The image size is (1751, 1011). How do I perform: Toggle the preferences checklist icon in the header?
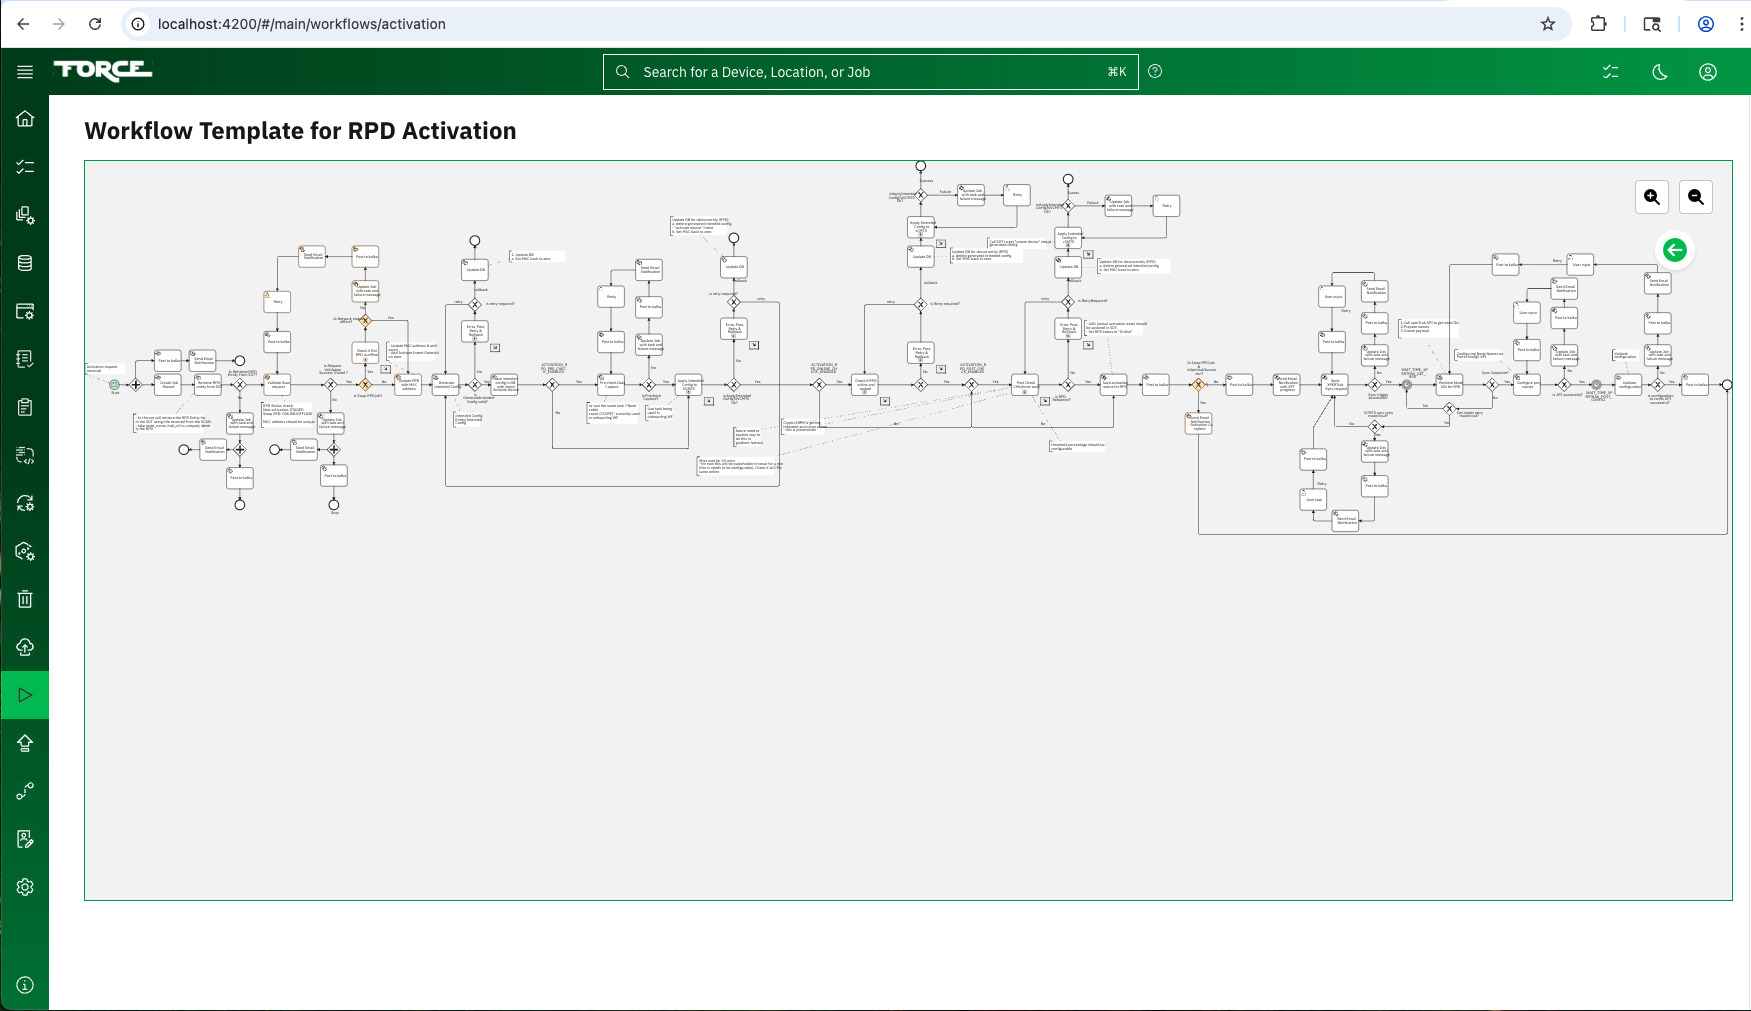pyautogui.click(x=1611, y=71)
